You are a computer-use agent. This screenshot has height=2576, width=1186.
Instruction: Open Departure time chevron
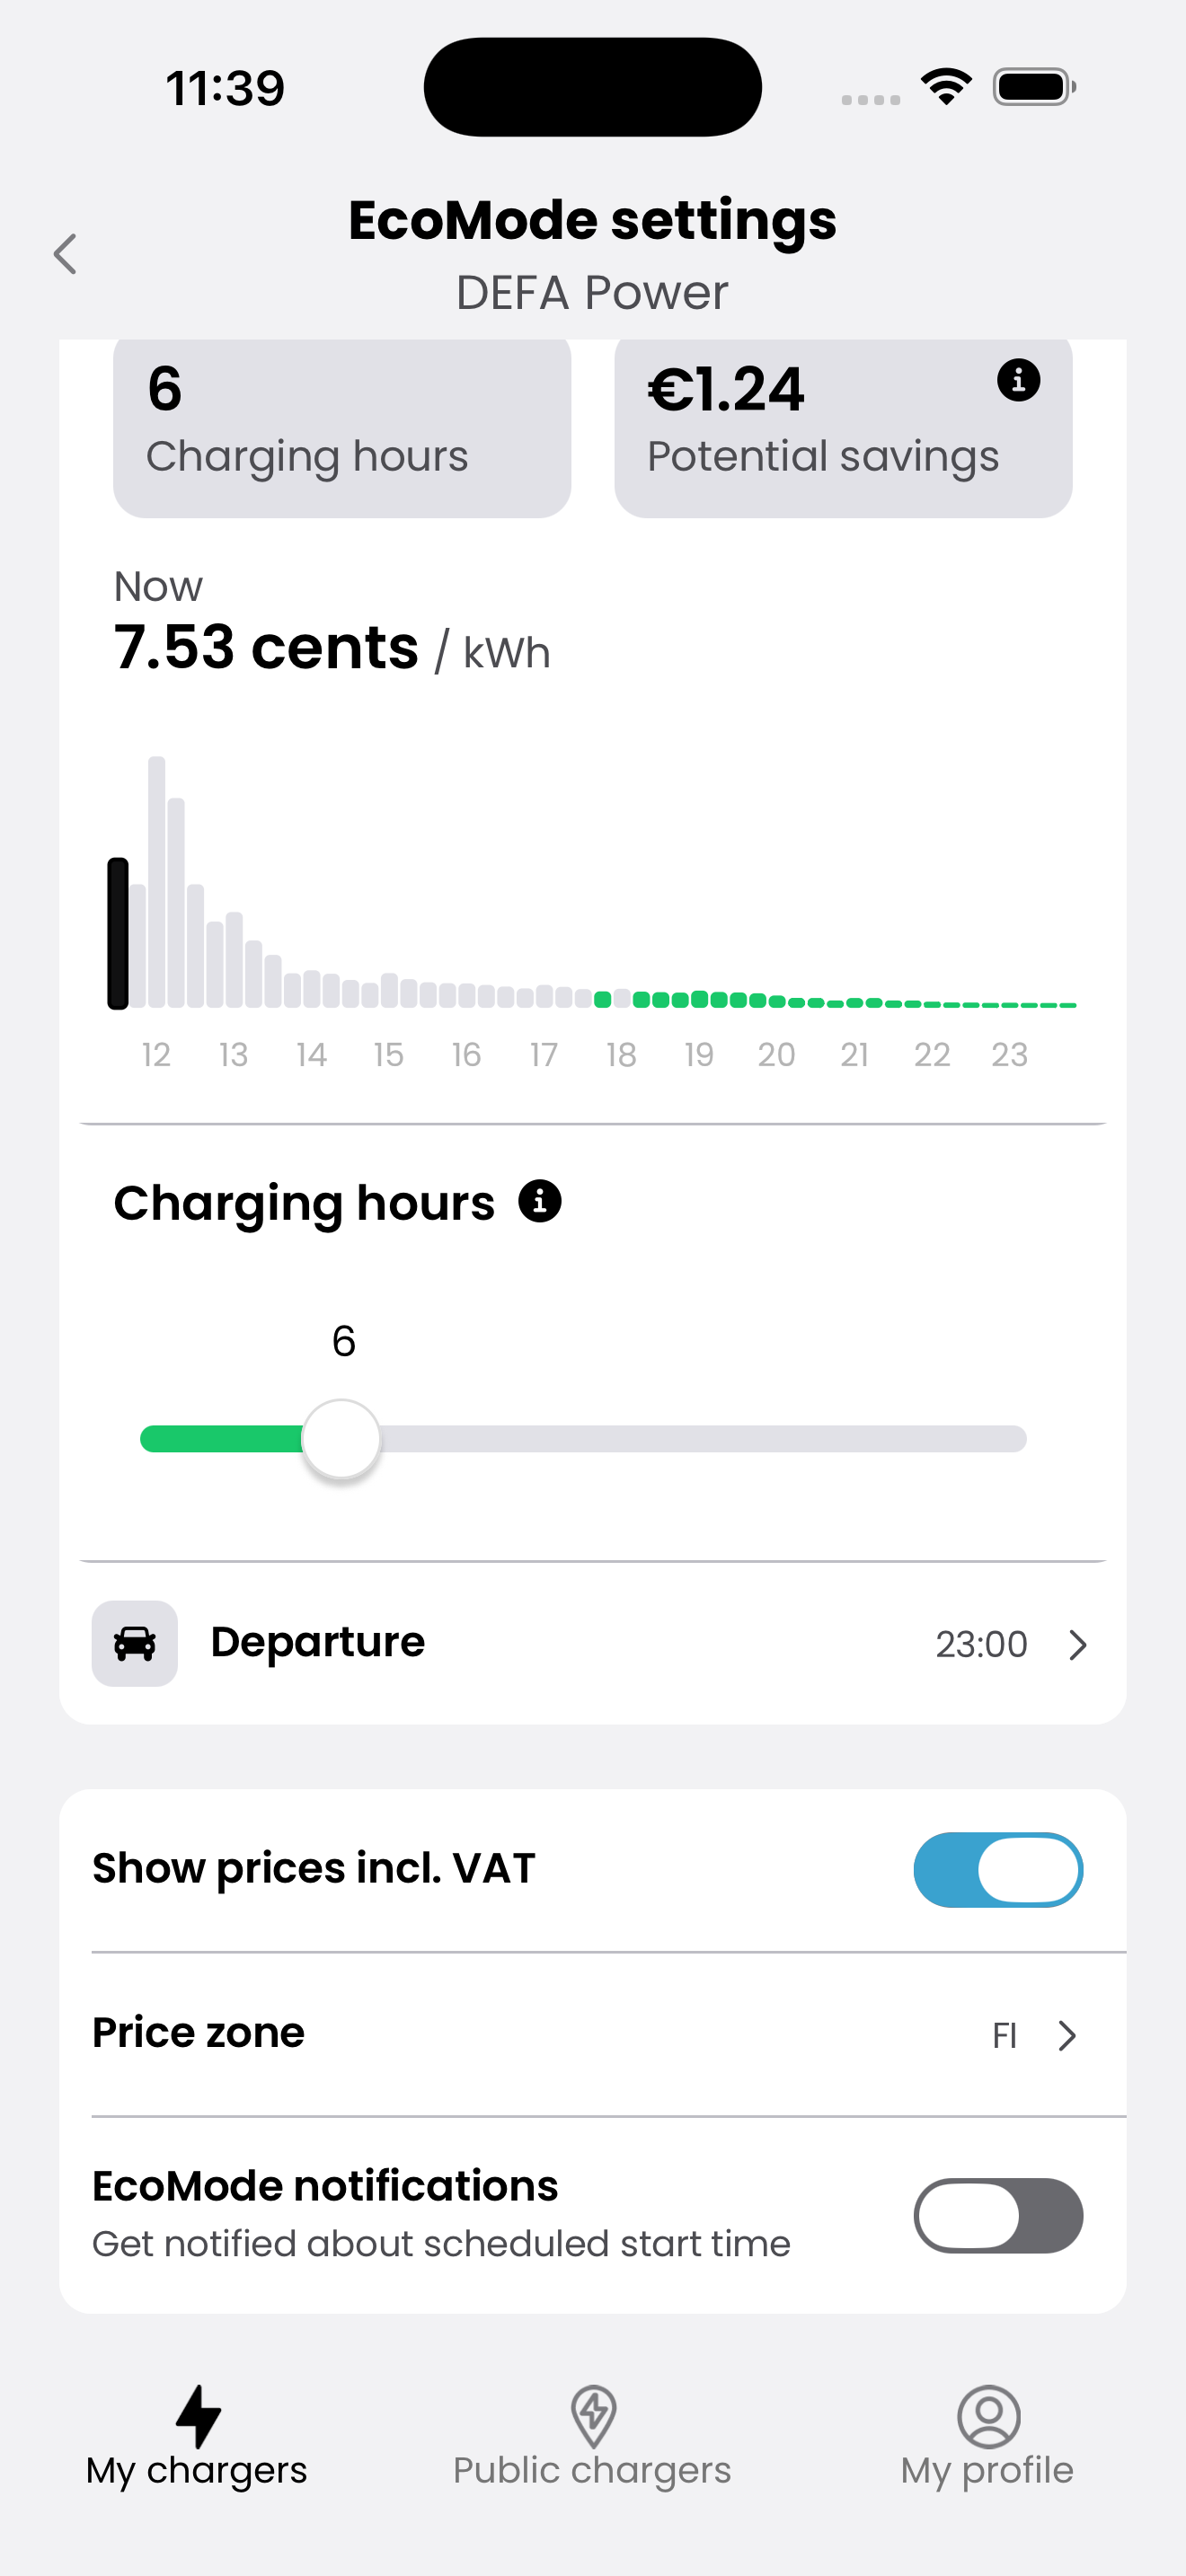point(1077,1645)
